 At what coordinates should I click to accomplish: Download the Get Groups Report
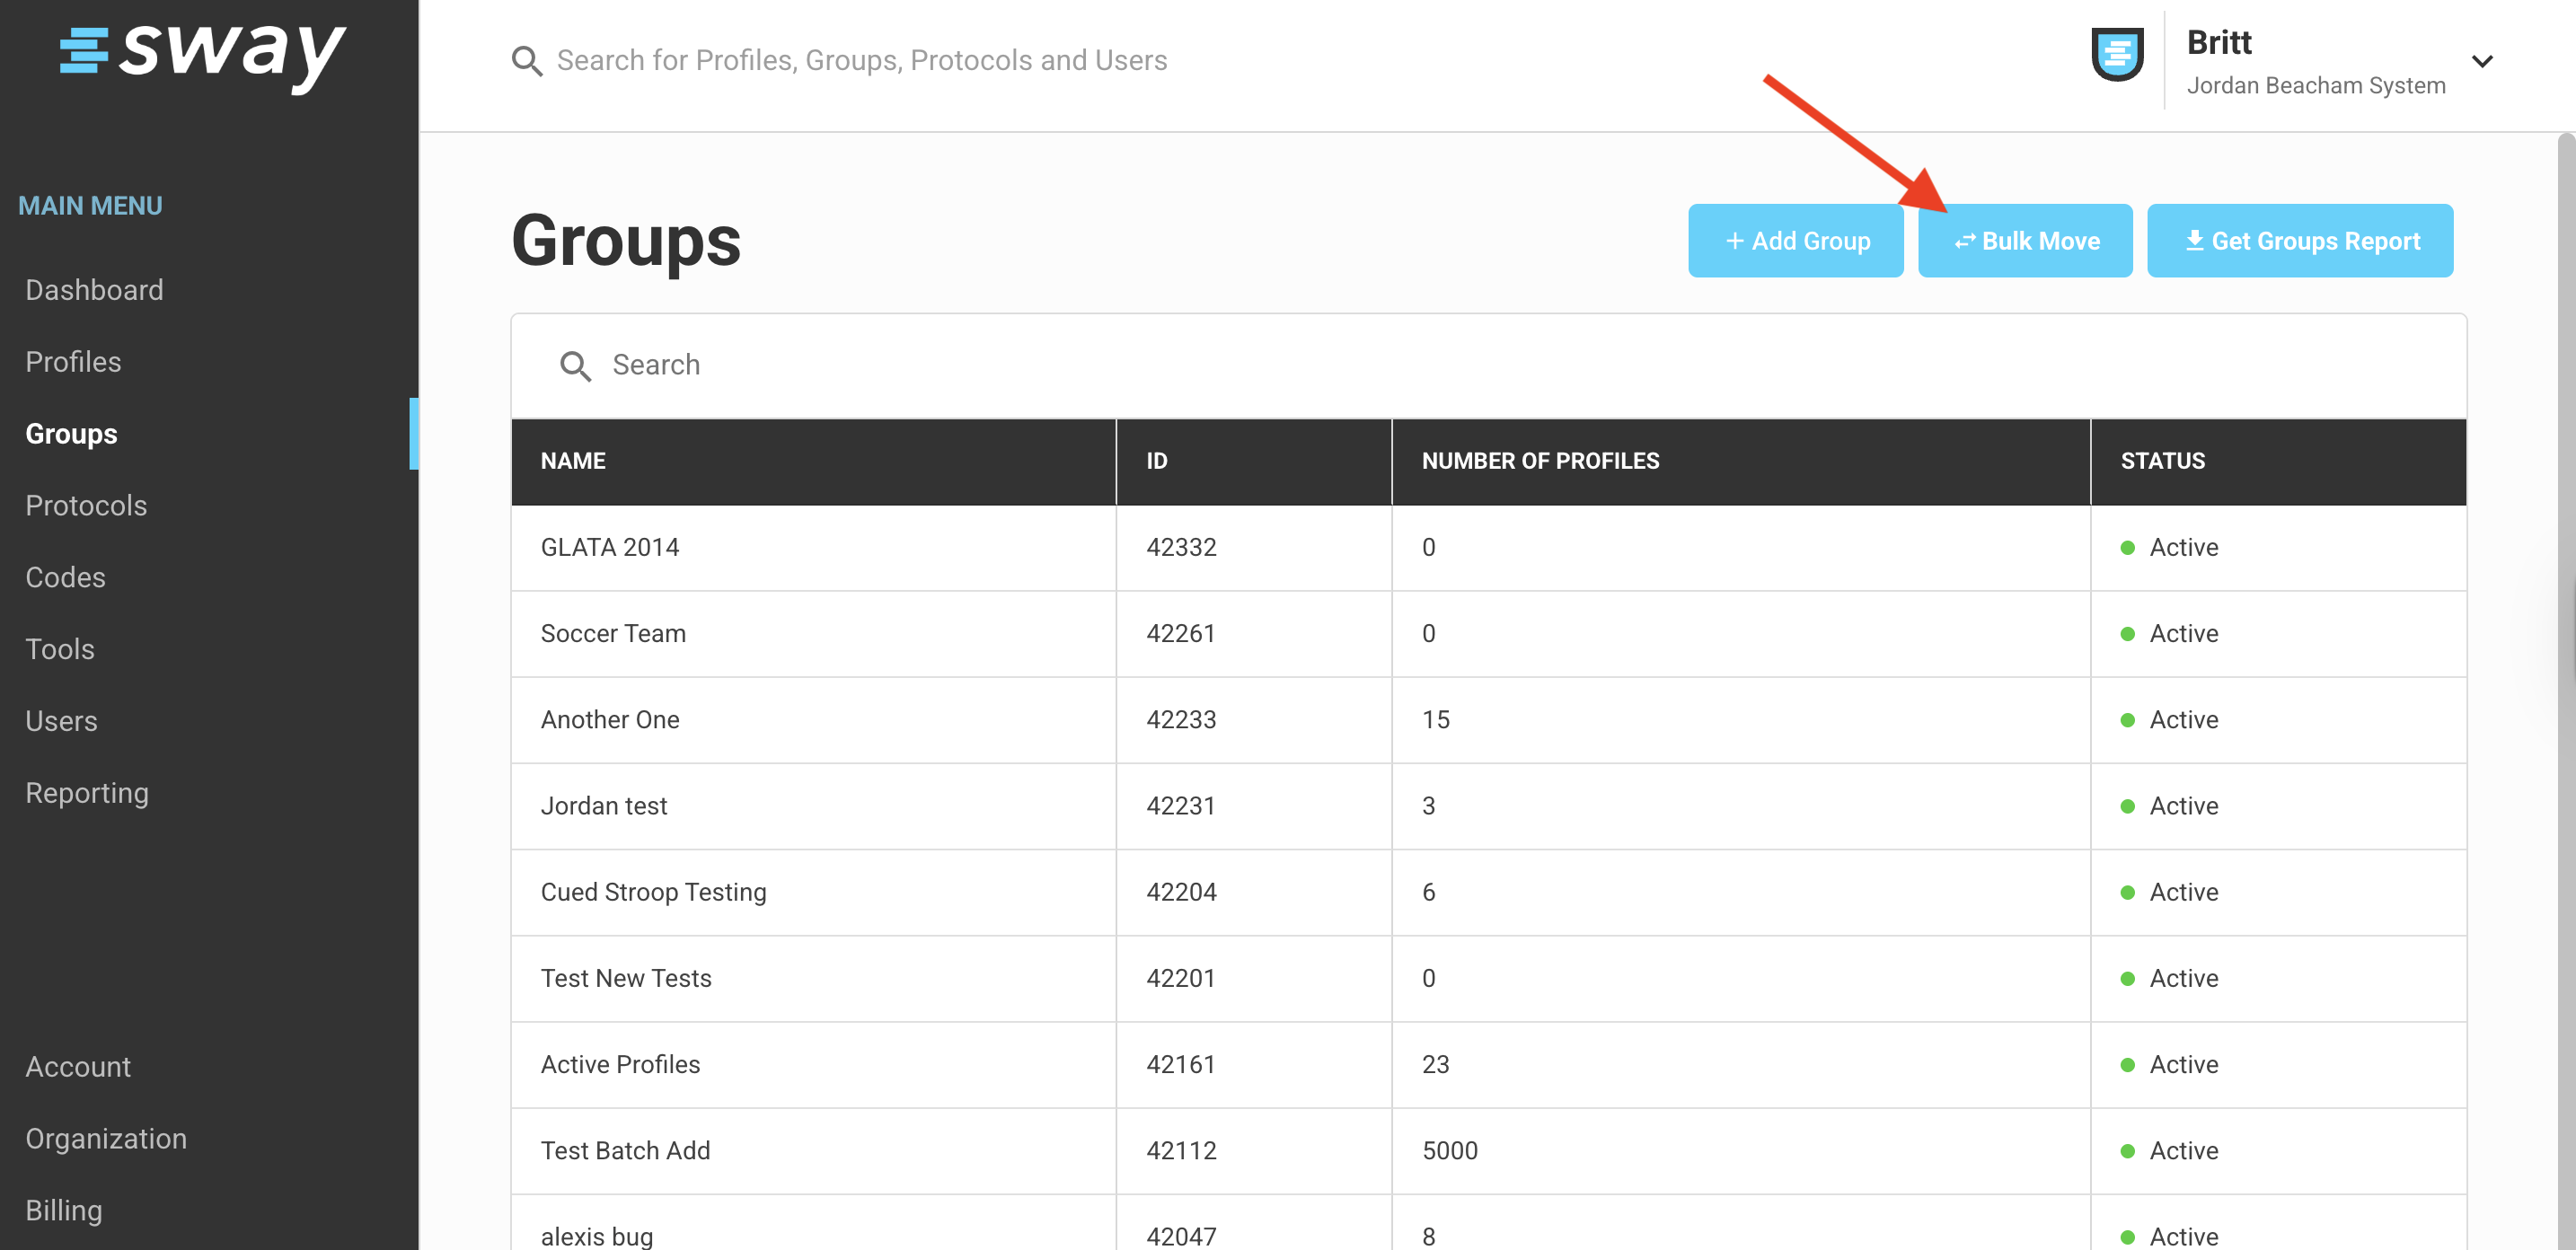2300,241
